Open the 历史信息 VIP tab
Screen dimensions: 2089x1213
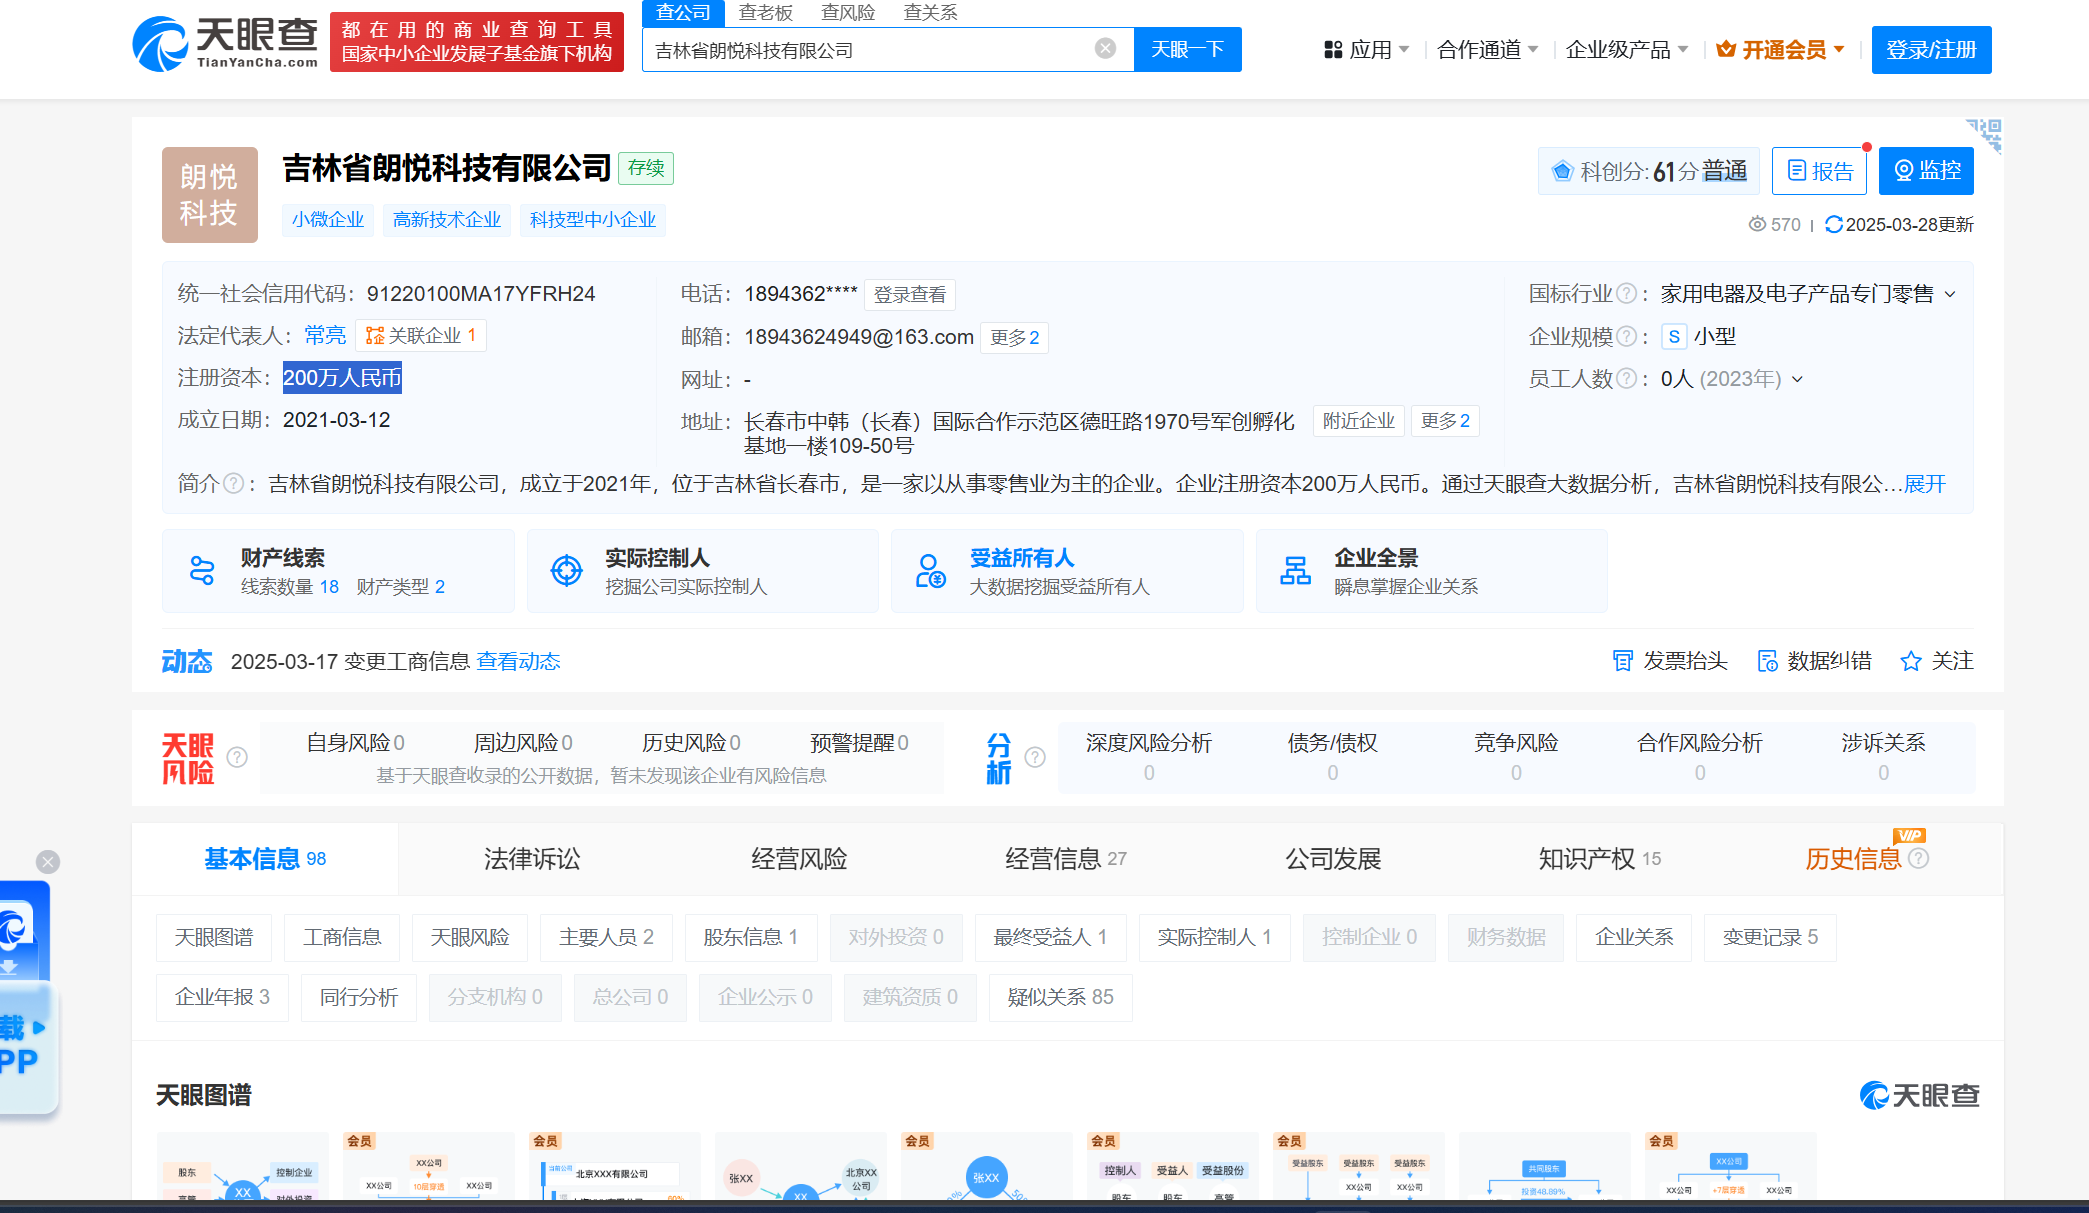(1866, 858)
